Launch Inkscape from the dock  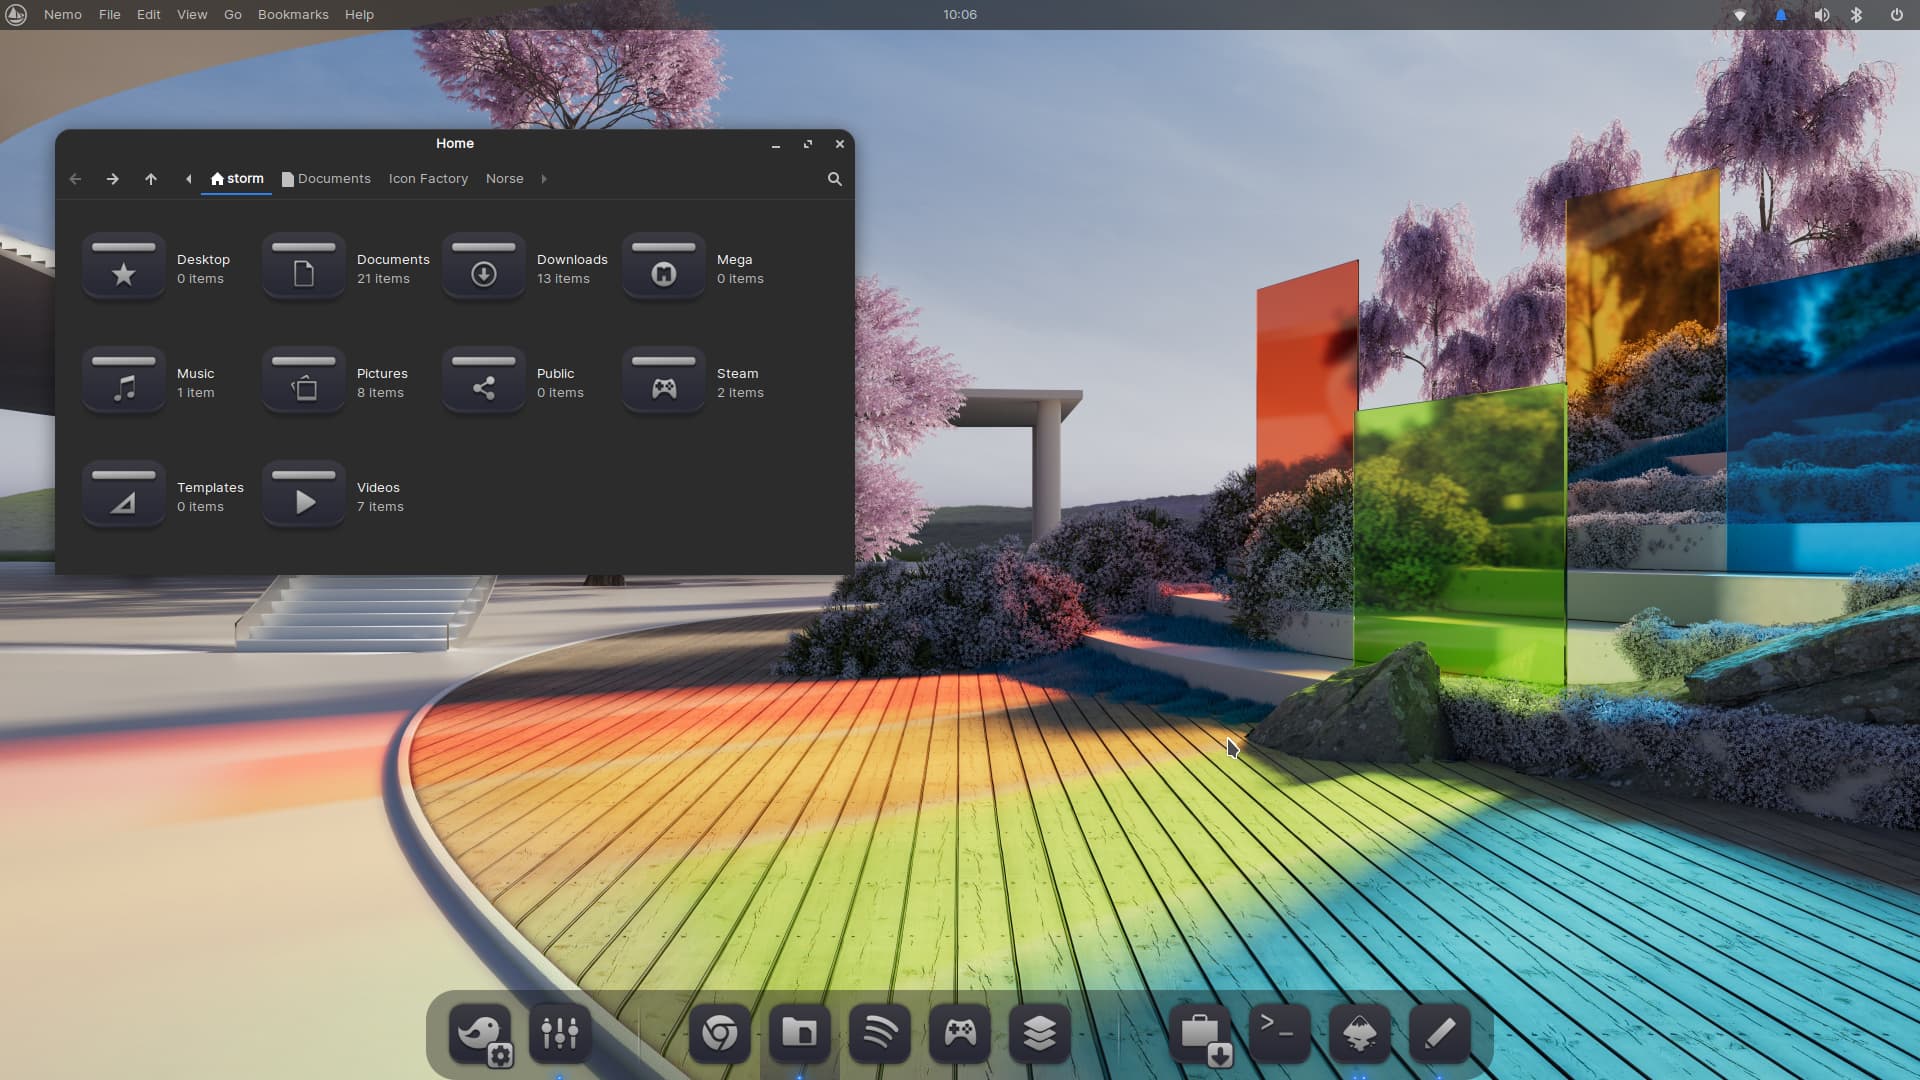[1360, 1033]
